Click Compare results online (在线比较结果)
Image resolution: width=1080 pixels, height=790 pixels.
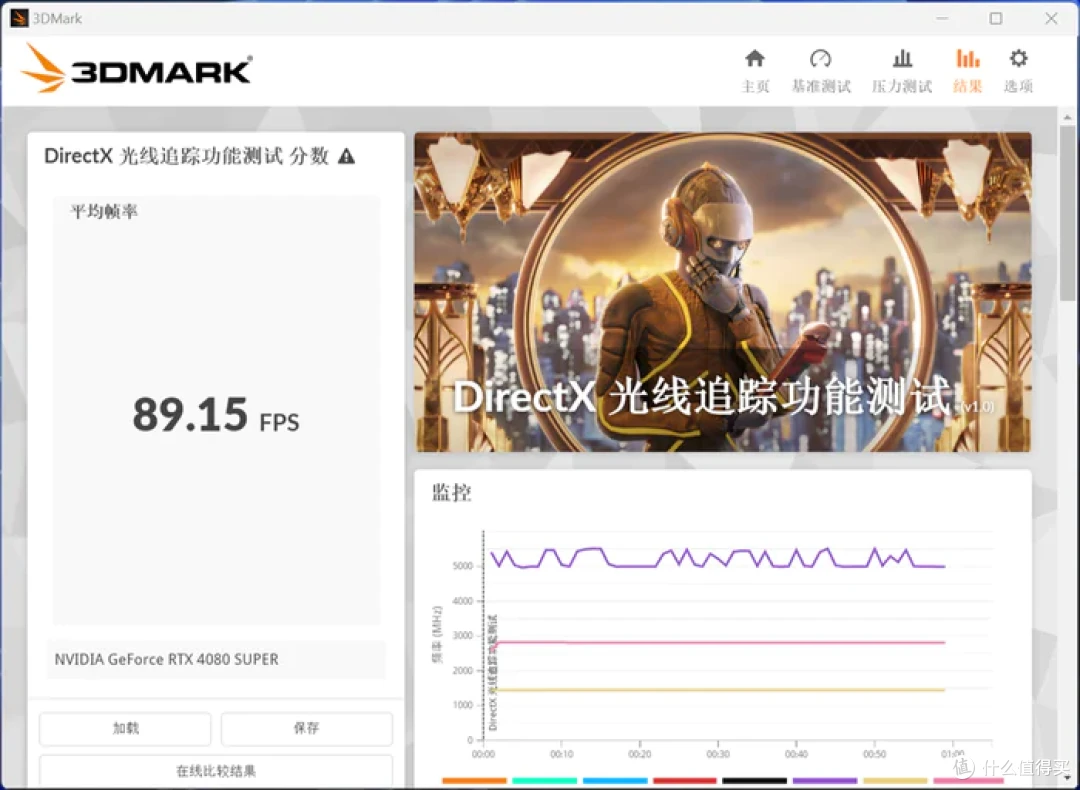pyautogui.click(x=216, y=771)
